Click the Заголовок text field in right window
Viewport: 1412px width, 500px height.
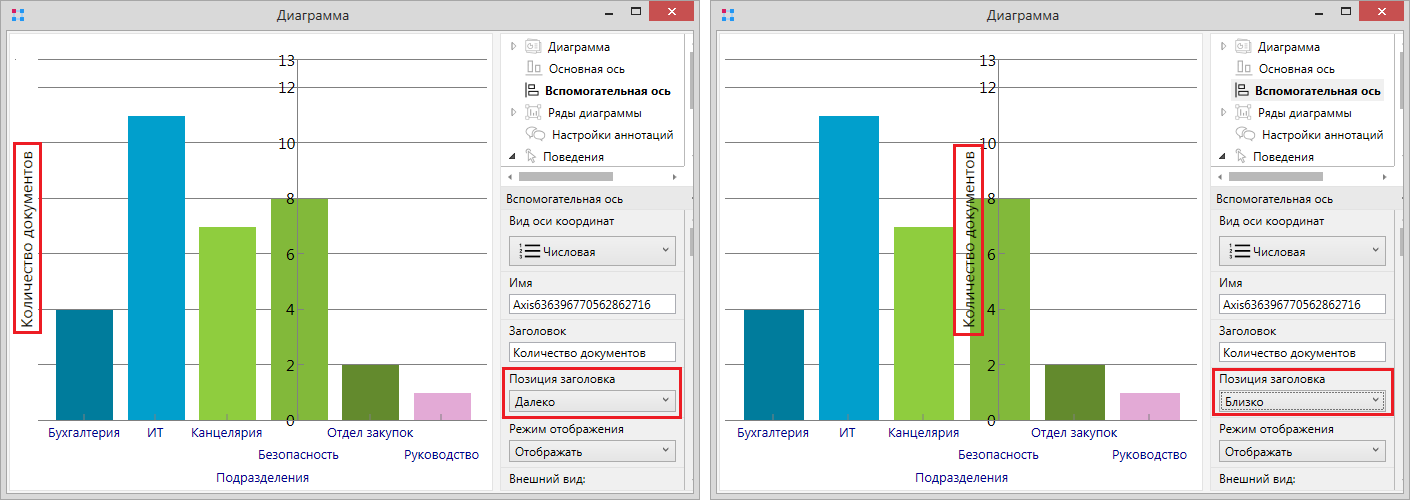(x=1302, y=352)
